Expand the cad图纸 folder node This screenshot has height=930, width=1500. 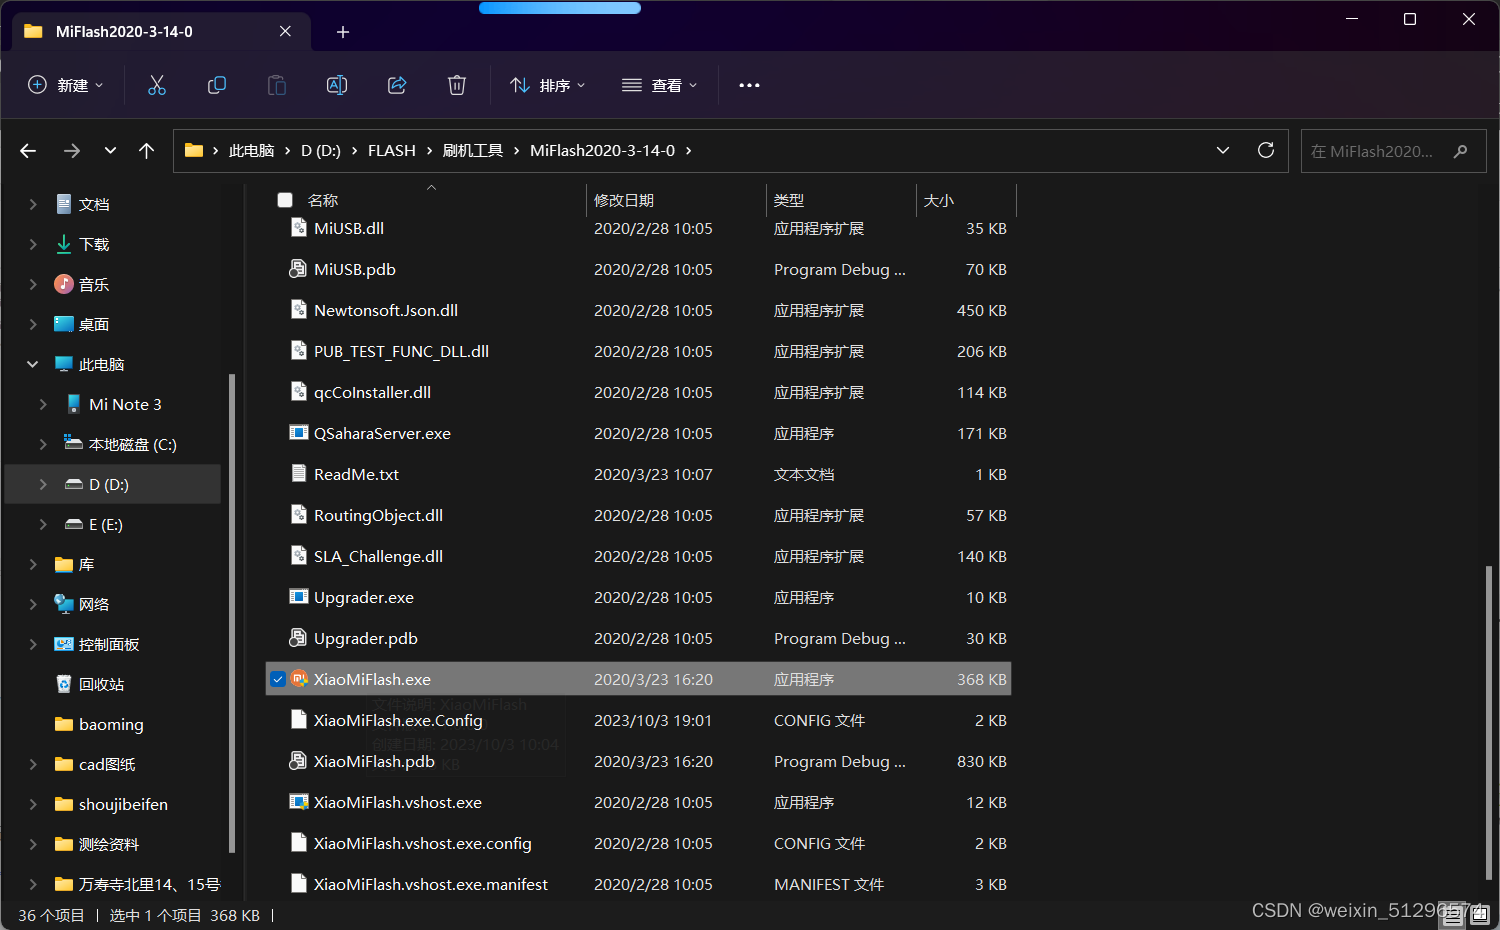pyautogui.click(x=32, y=764)
